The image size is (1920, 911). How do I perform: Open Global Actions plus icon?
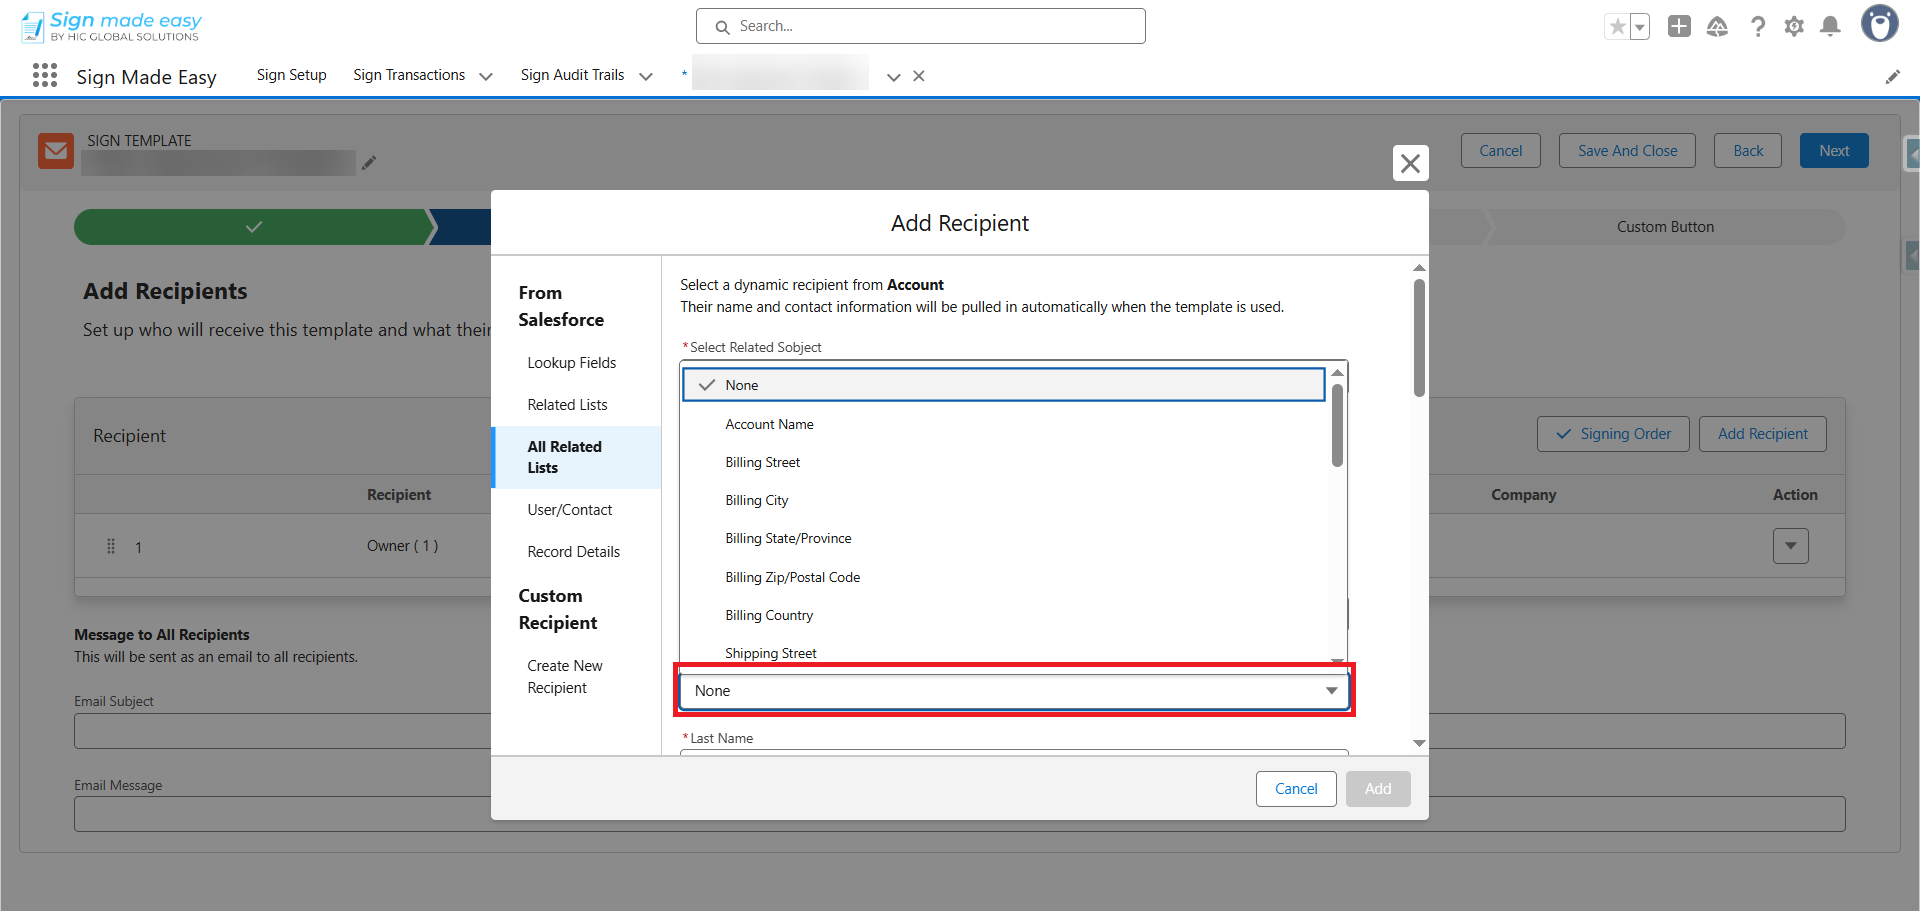click(x=1679, y=27)
